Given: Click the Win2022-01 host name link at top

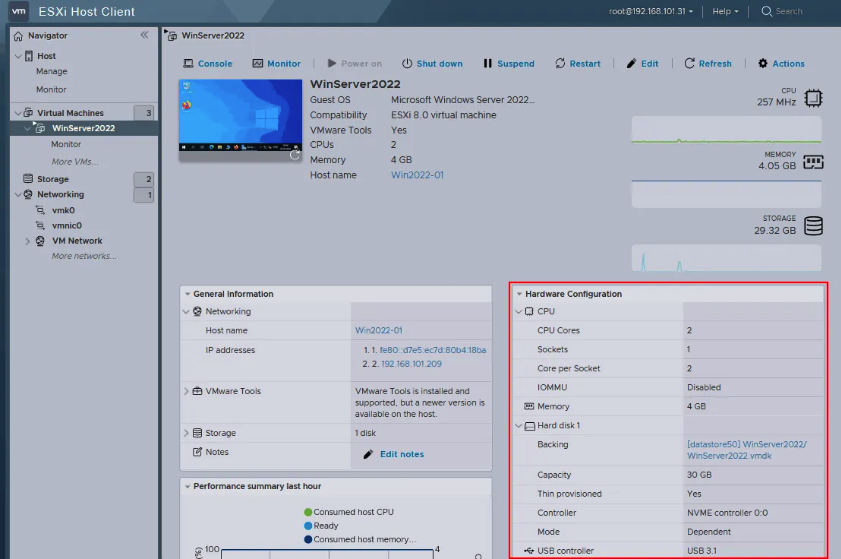Looking at the screenshot, I should point(417,175).
